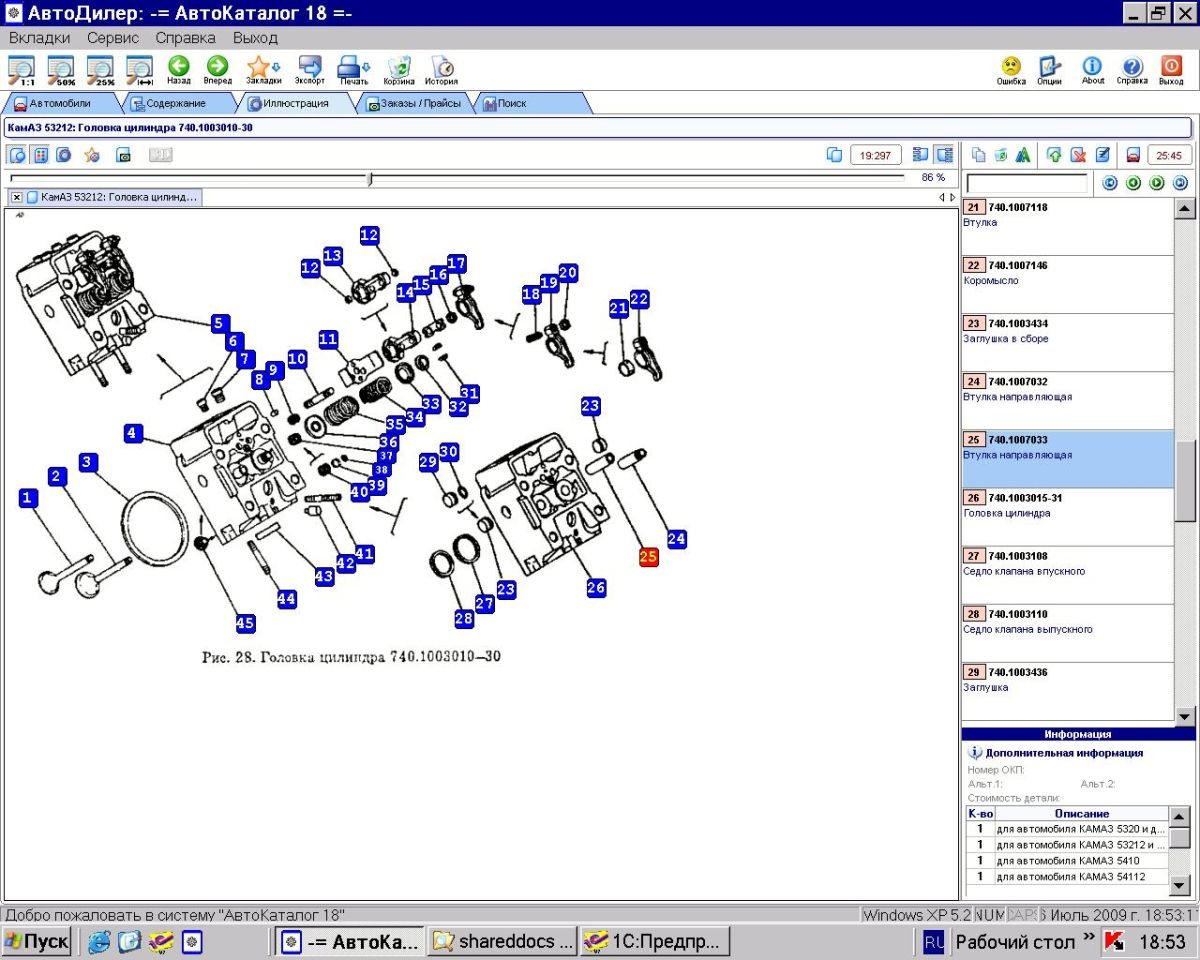Click the parts list scrollbar down arrow
This screenshot has width=1200, height=960.
click(1185, 715)
